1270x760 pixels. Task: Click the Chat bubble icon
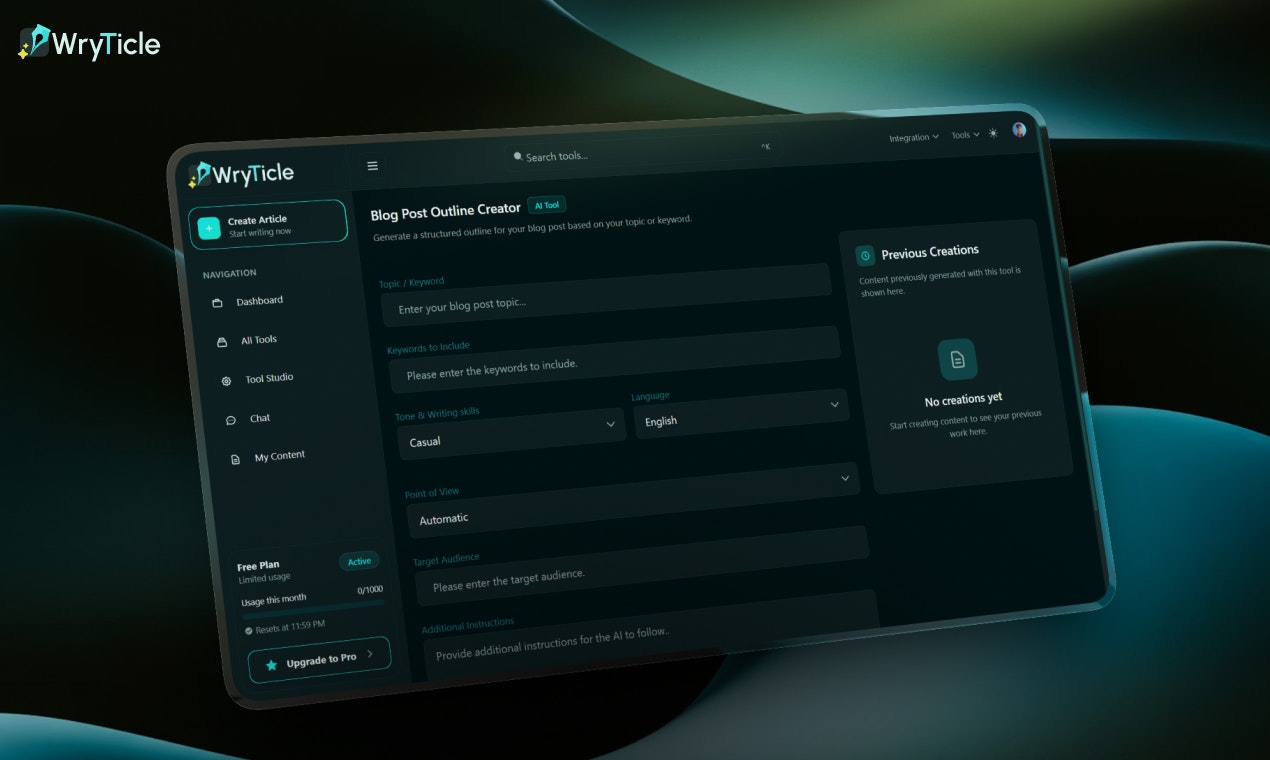(231, 421)
